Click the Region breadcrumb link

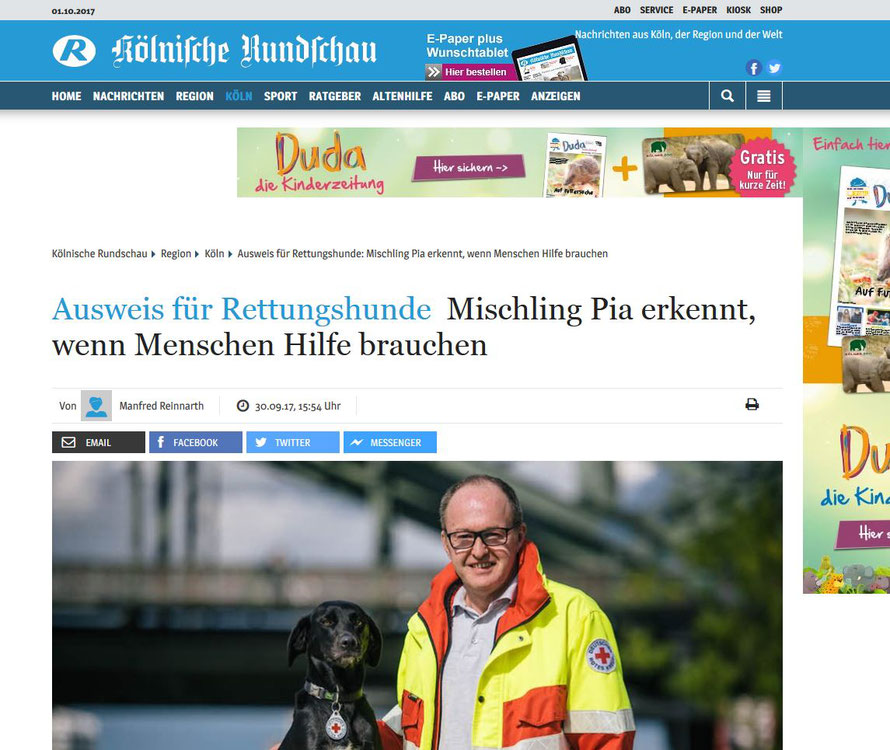click(x=176, y=254)
